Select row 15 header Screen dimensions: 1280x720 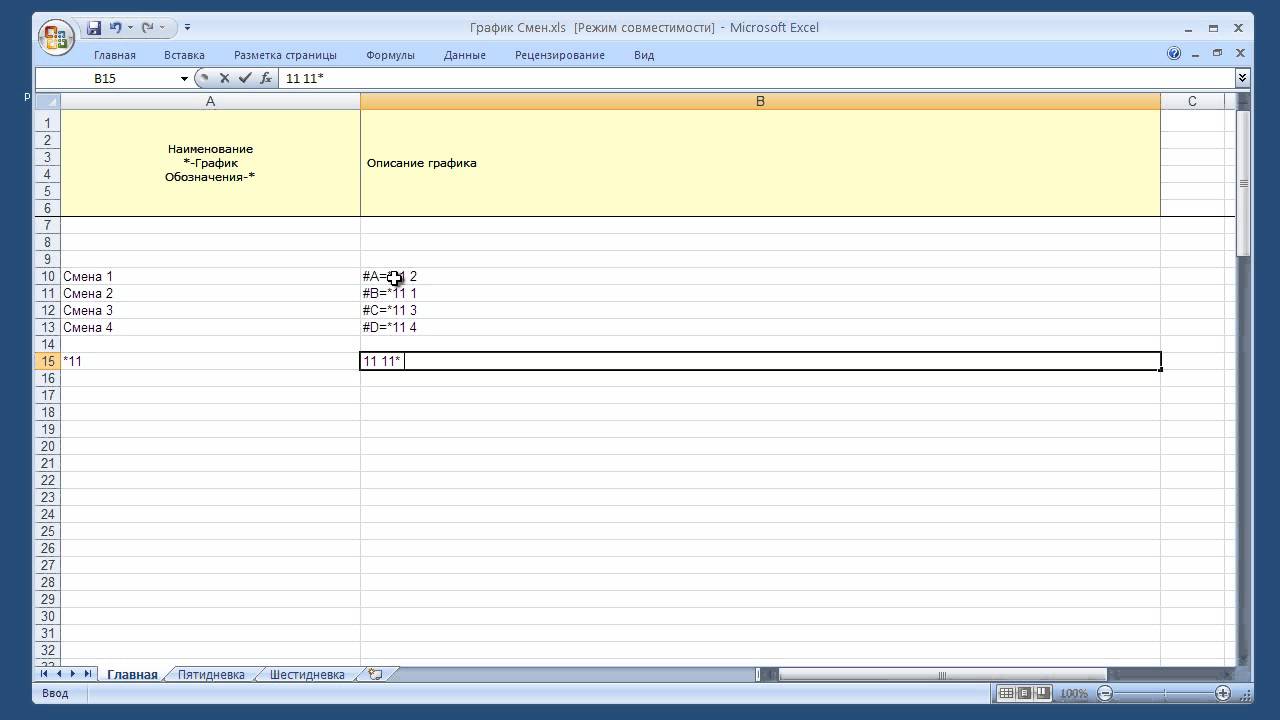[48, 362]
